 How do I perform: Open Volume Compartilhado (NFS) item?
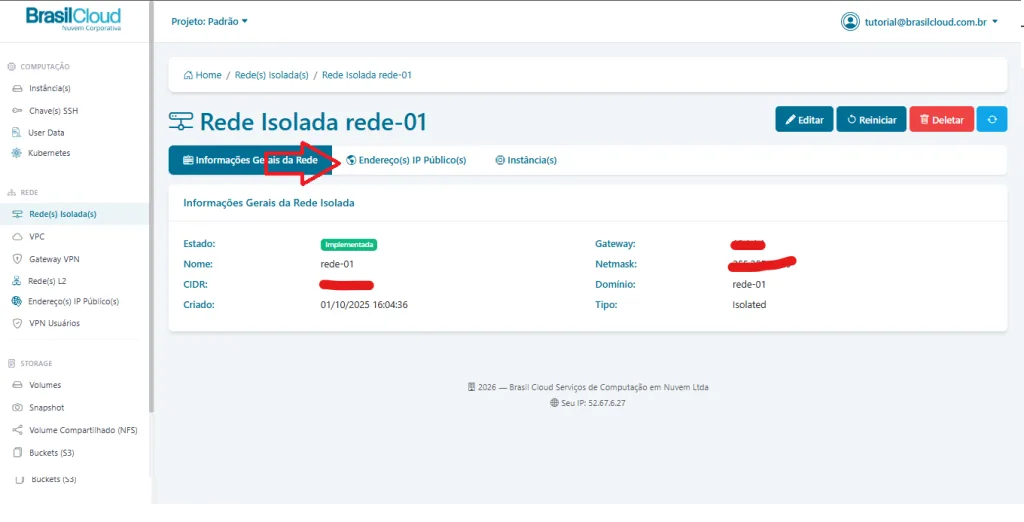[82, 430]
